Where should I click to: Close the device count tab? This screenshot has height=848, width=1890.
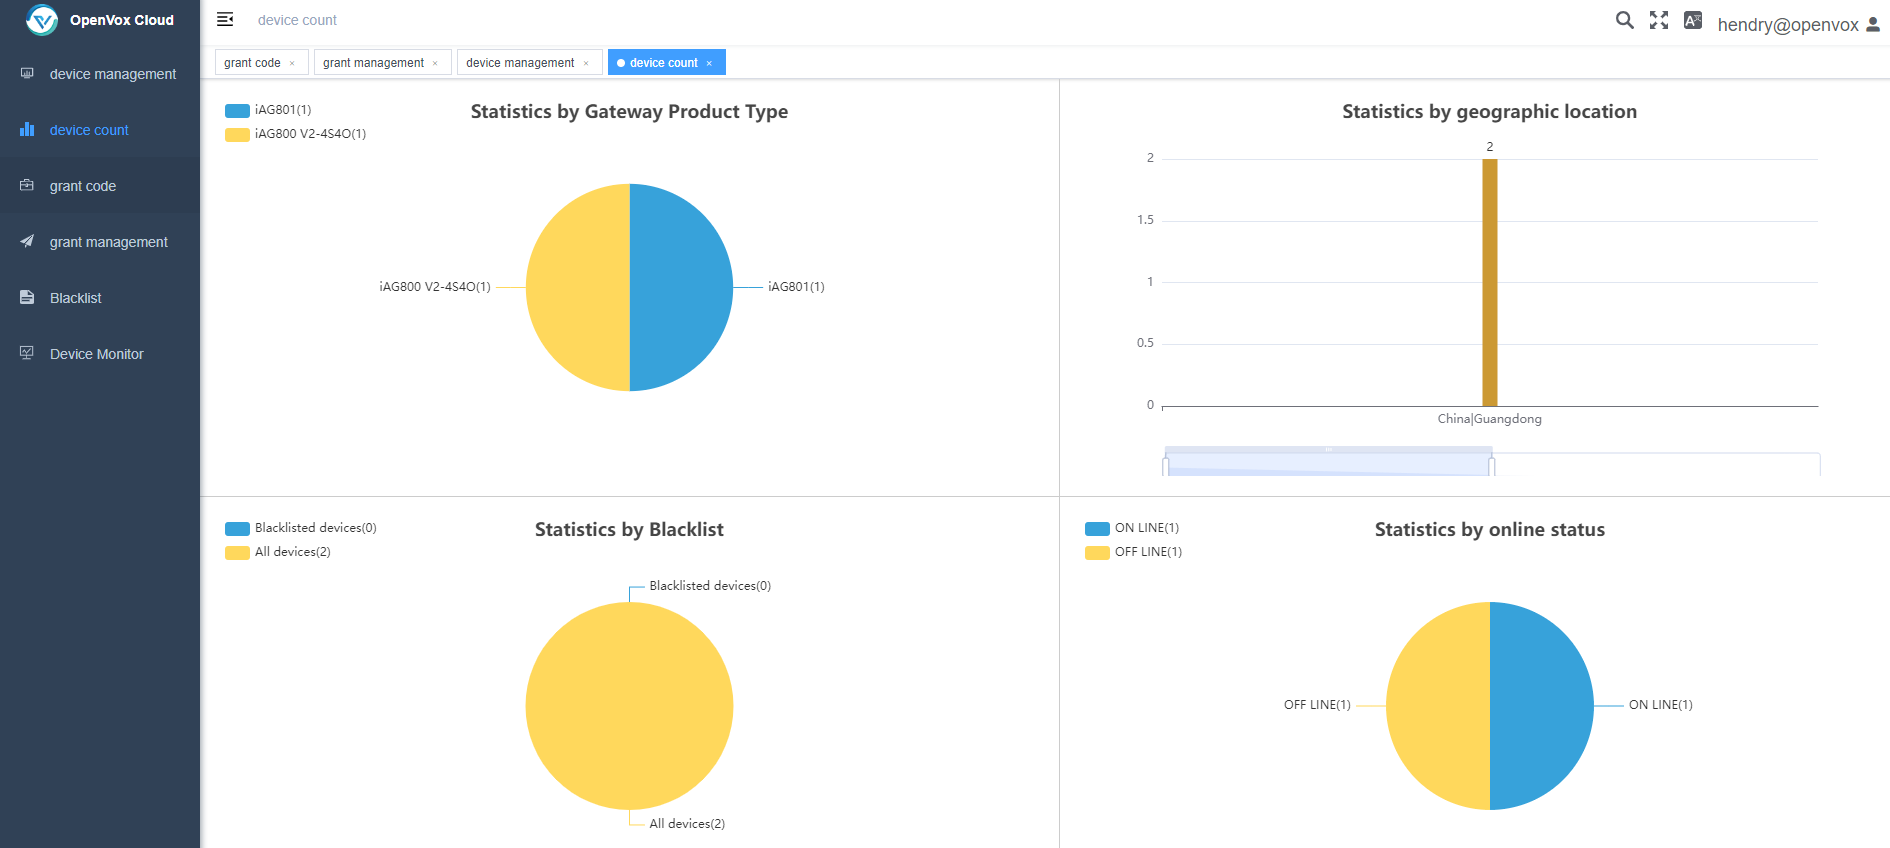point(709,63)
